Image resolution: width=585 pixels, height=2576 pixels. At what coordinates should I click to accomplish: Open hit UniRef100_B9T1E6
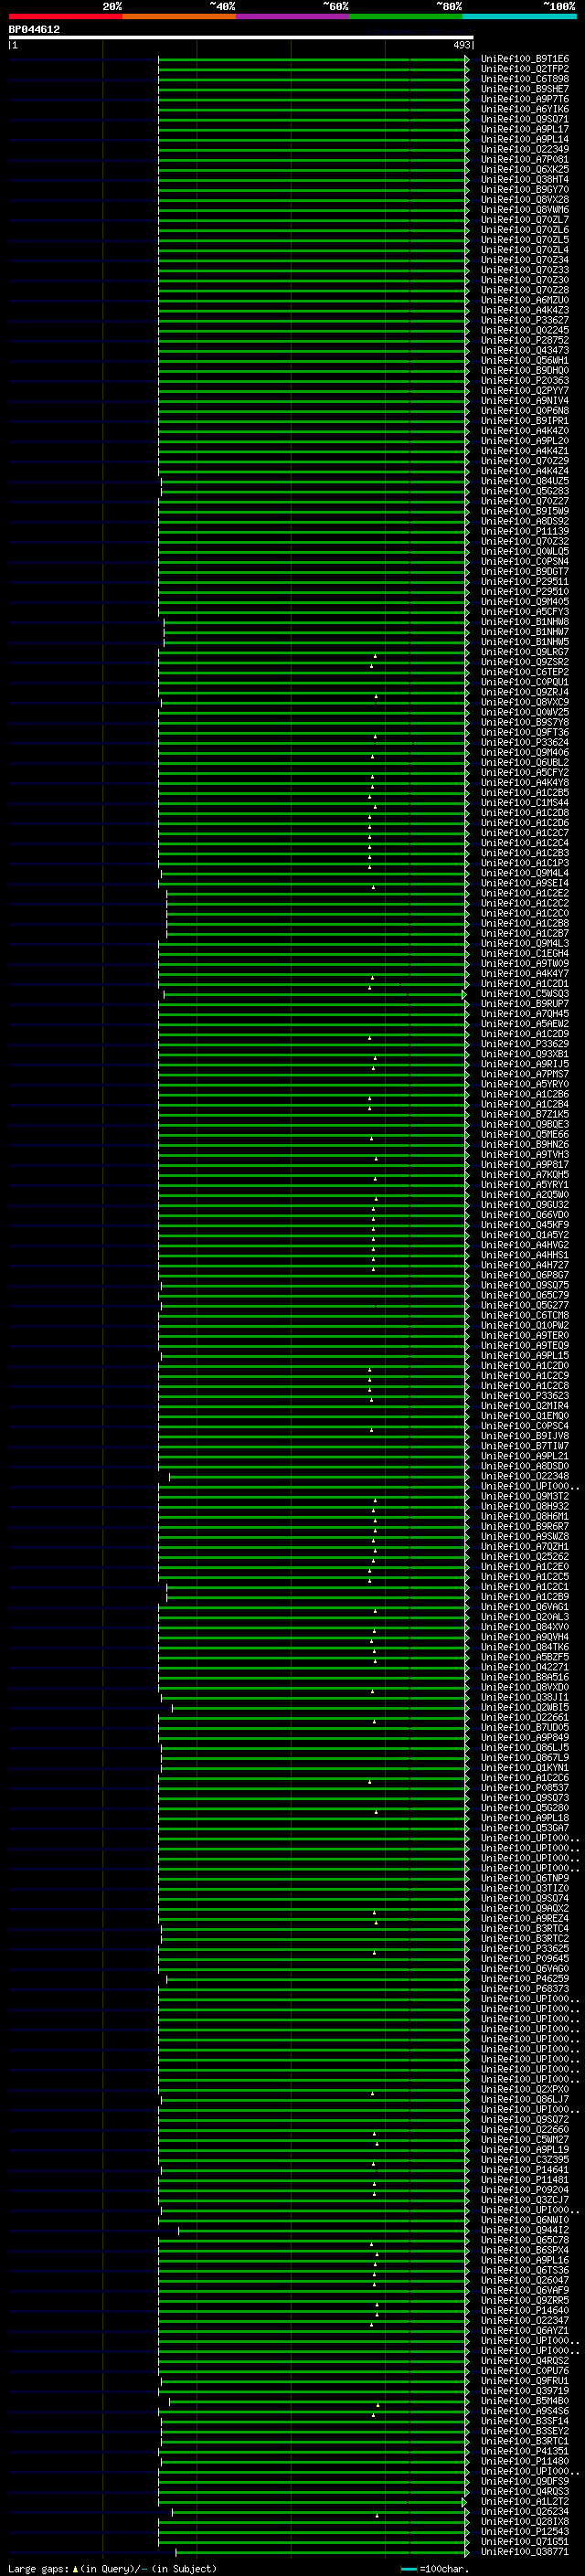[525, 59]
